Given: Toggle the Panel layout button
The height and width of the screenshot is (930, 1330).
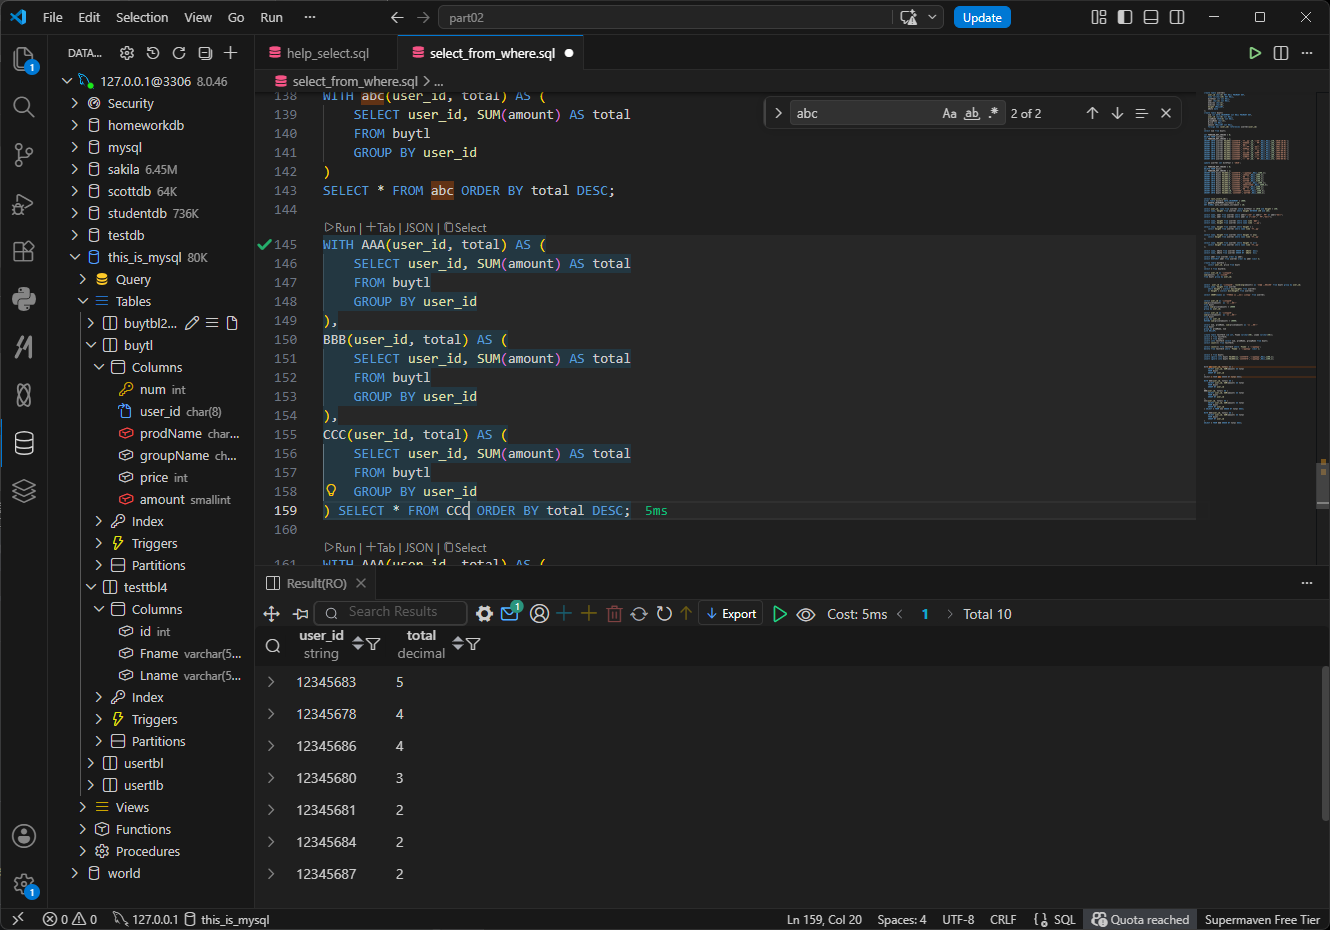Looking at the screenshot, I should 1151,17.
